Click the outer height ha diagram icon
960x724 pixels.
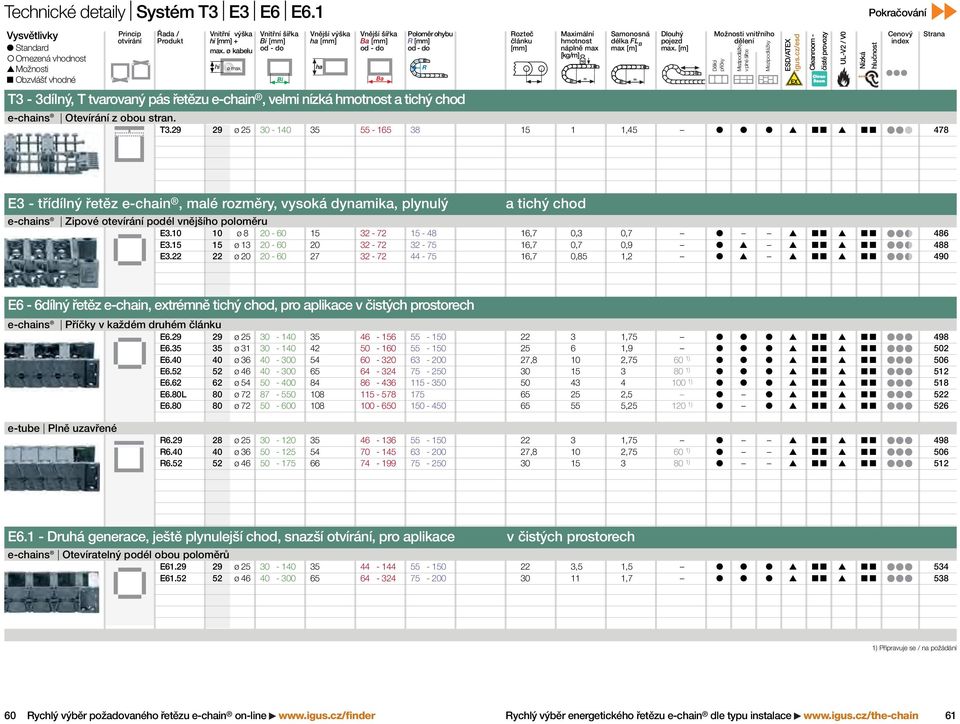tap(330, 67)
